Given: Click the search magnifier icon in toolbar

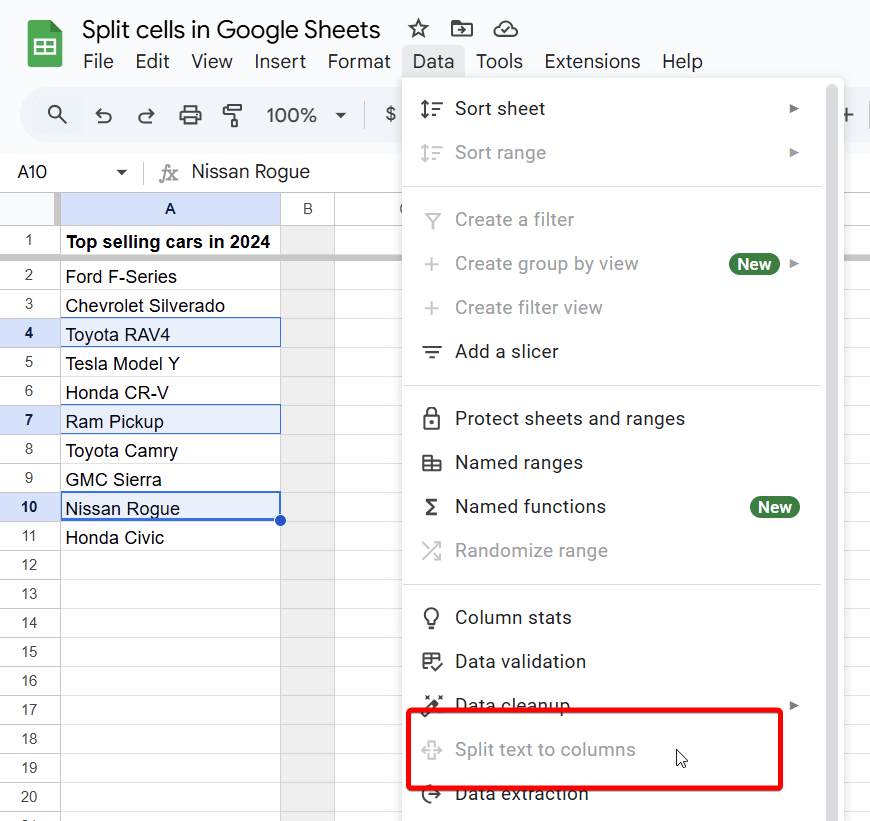Looking at the screenshot, I should pos(57,115).
